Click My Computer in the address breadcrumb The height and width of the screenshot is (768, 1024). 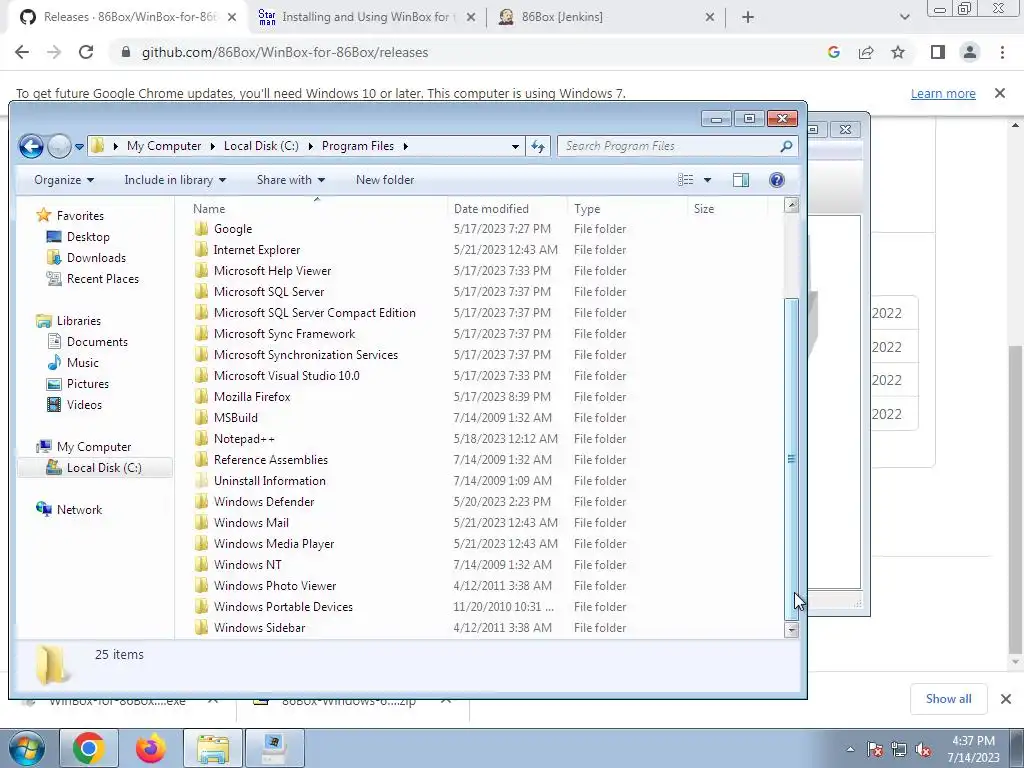[164, 146]
